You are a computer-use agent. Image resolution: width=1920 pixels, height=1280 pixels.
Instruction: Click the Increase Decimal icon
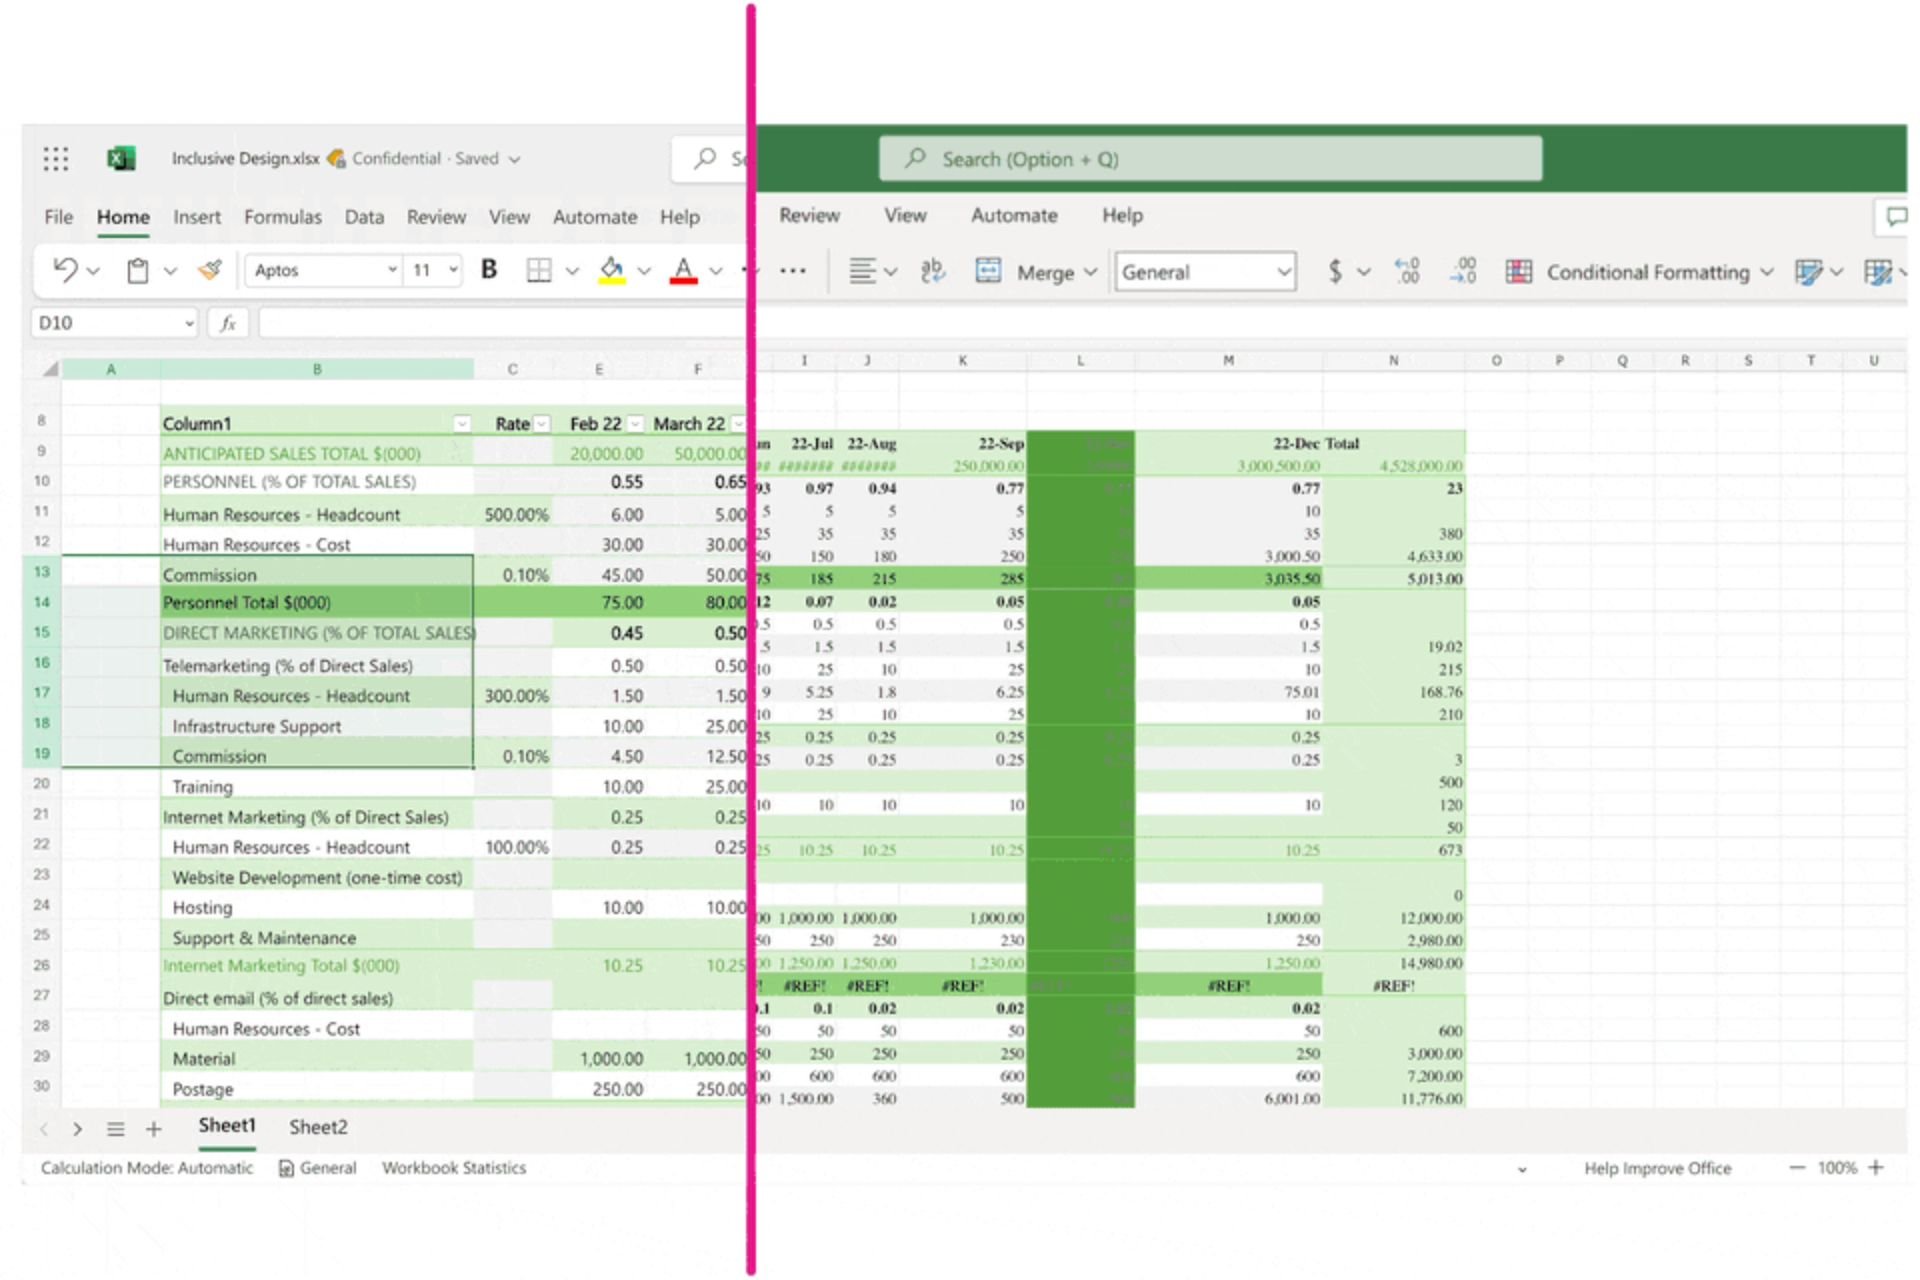pos(1407,271)
